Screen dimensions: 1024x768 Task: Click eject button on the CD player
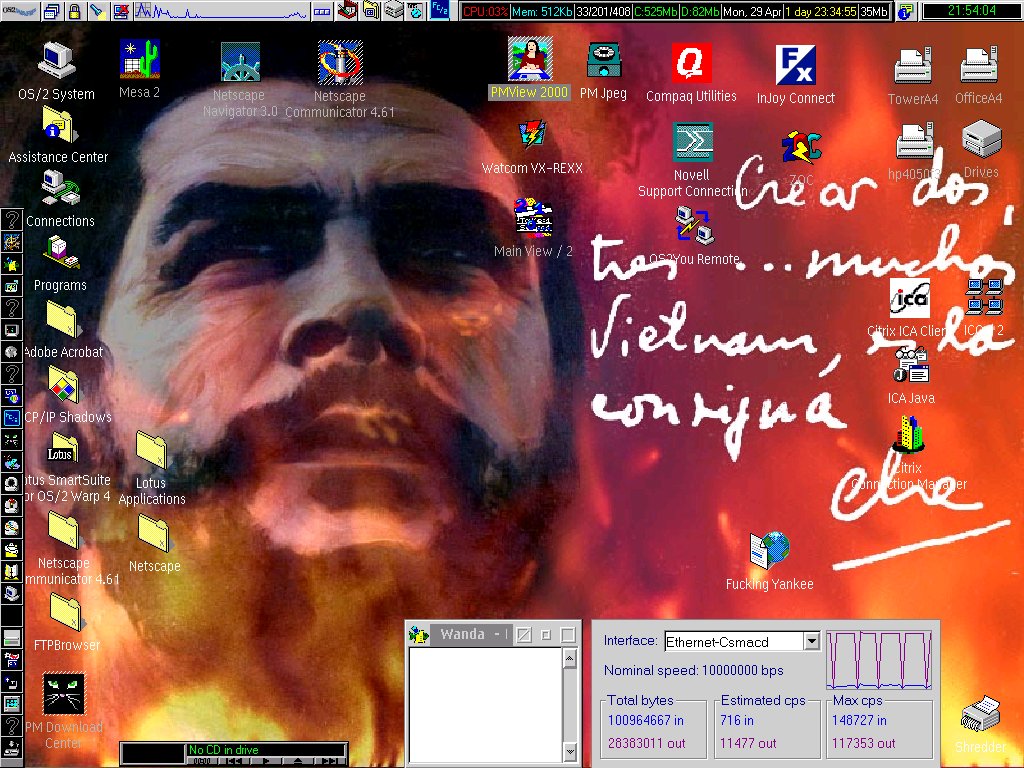click(x=297, y=761)
